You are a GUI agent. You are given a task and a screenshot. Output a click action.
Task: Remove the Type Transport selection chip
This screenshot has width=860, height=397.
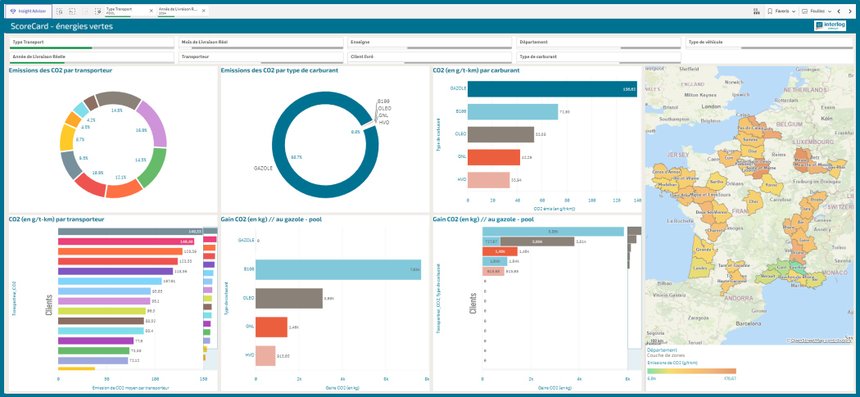(x=150, y=10)
